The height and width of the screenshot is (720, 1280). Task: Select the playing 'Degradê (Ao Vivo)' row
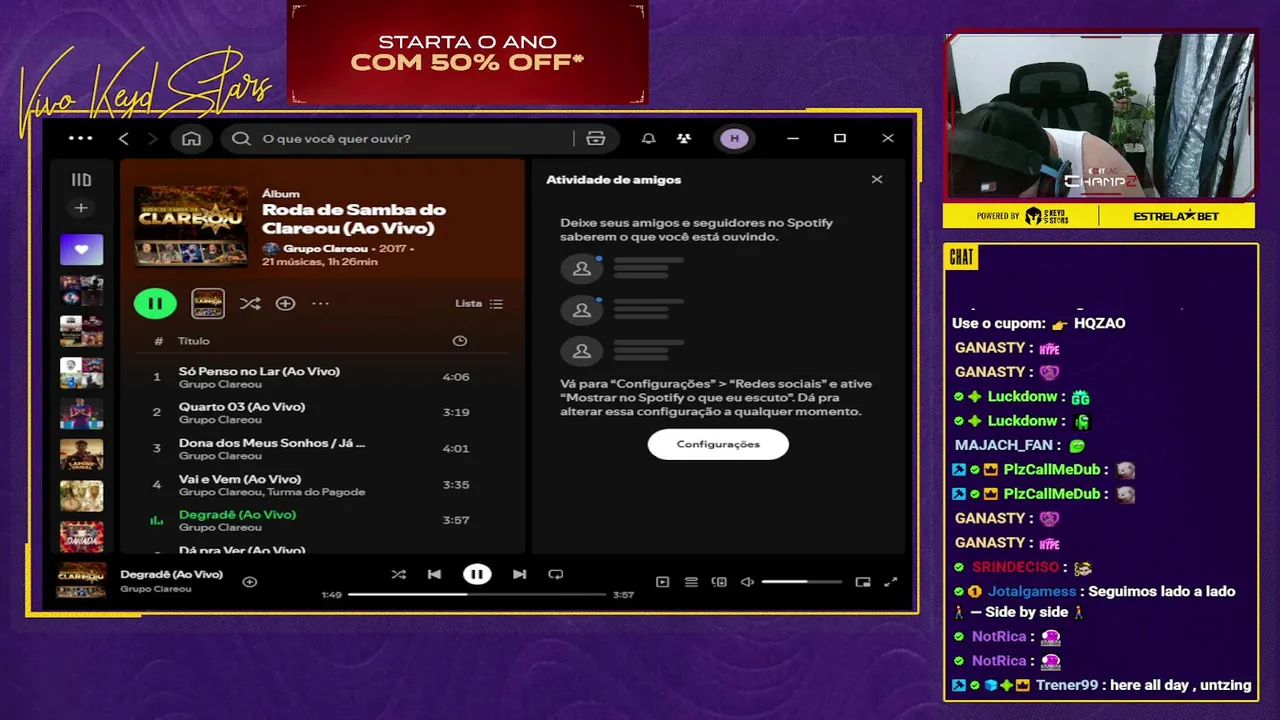323,520
